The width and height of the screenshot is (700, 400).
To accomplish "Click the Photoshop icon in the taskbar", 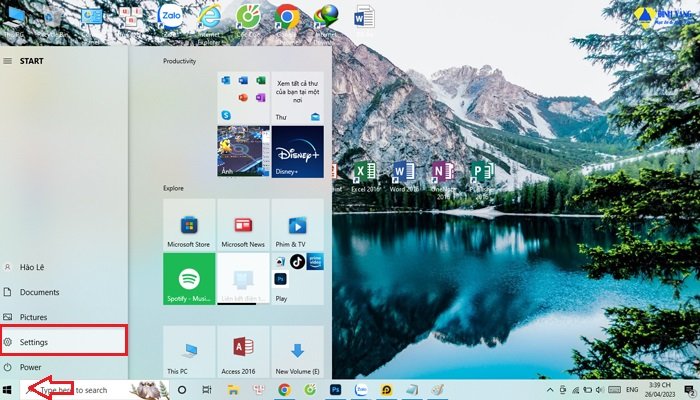I will [x=337, y=389].
